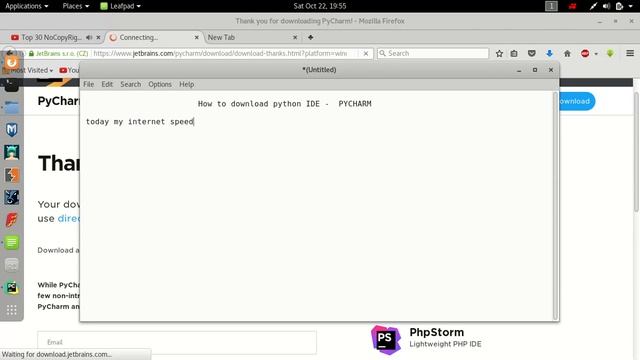Click the grey dock icon below Leafpad
The height and width of the screenshot is (360, 640).
pyautogui.click(x=11, y=265)
